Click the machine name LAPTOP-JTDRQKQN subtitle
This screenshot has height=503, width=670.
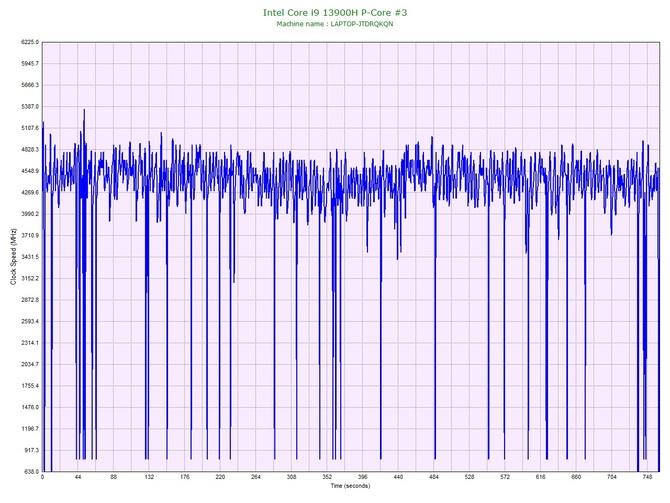(x=335, y=24)
